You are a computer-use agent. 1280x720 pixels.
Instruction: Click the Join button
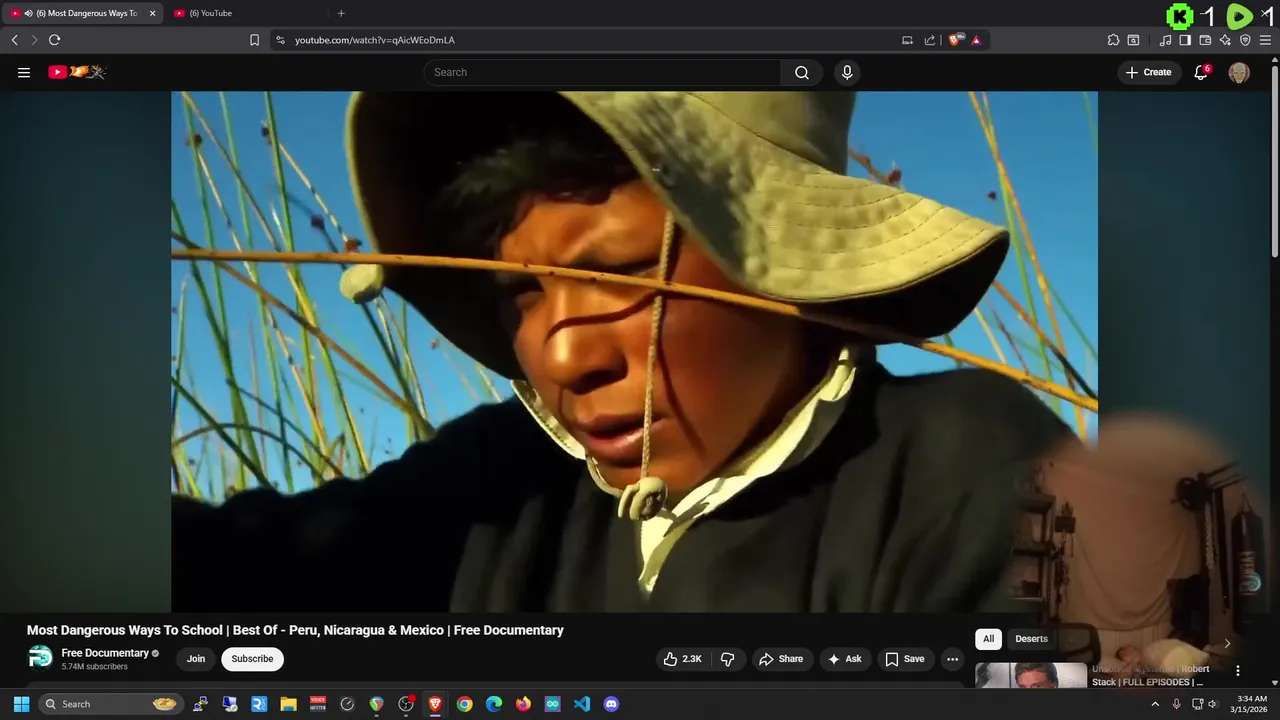[x=196, y=659]
